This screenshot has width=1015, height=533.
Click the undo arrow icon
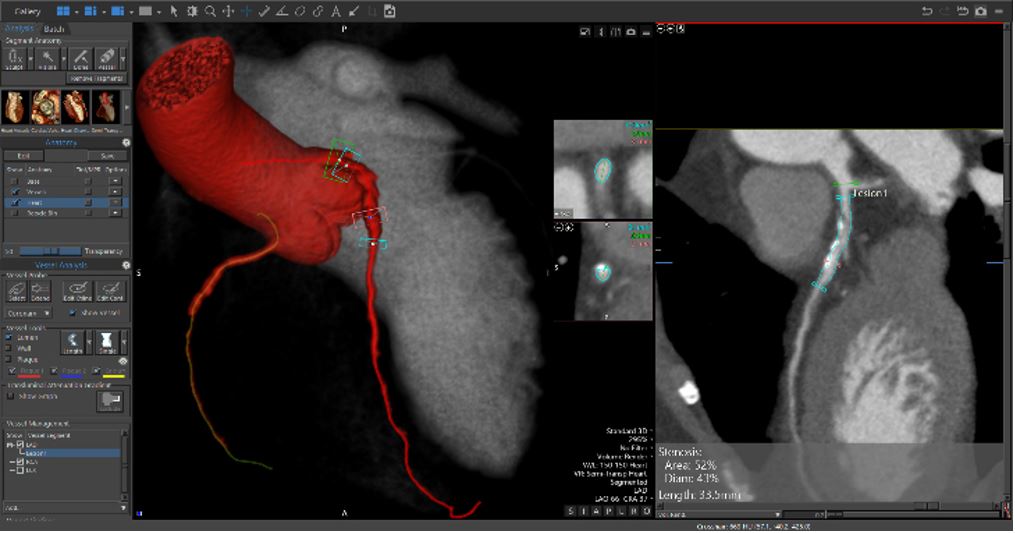[927, 11]
